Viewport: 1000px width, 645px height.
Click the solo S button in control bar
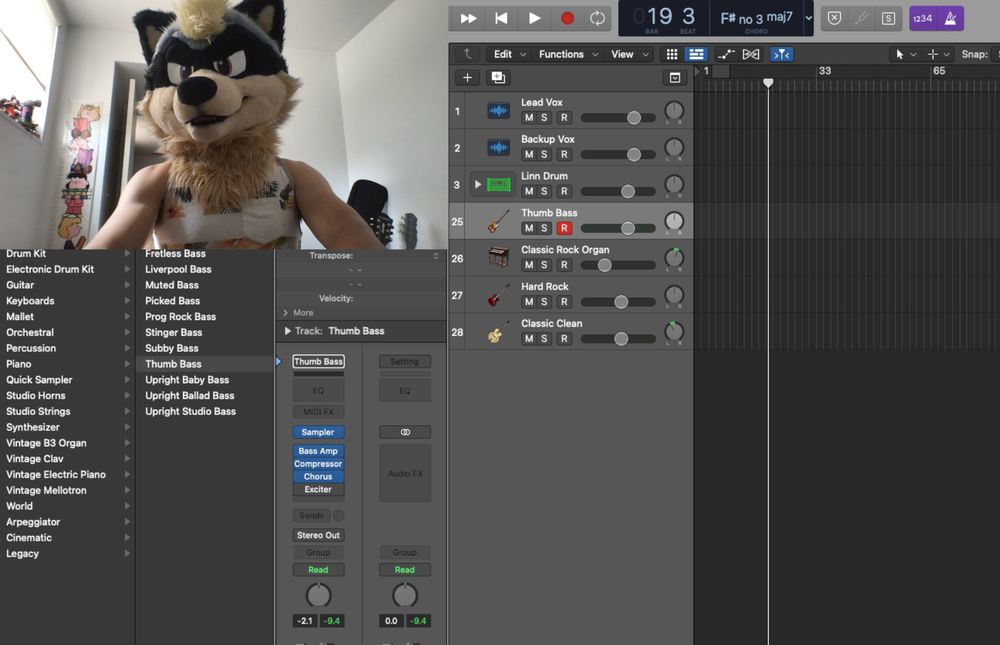pos(888,19)
